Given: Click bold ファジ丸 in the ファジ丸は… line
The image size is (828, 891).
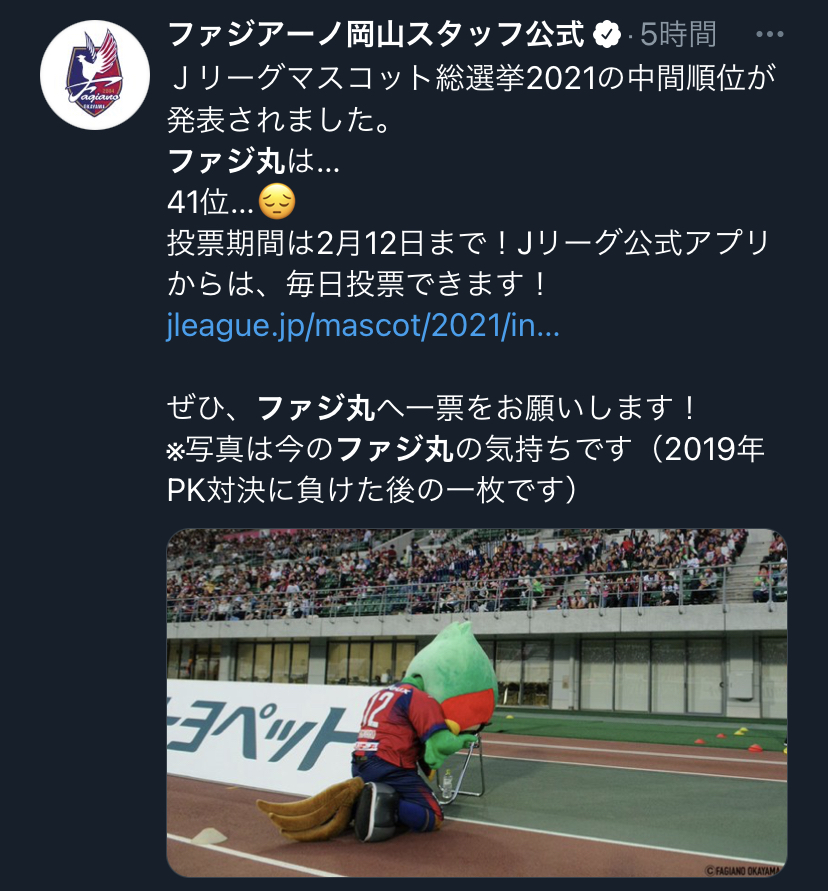Looking at the screenshot, I should [x=226, y=161].
